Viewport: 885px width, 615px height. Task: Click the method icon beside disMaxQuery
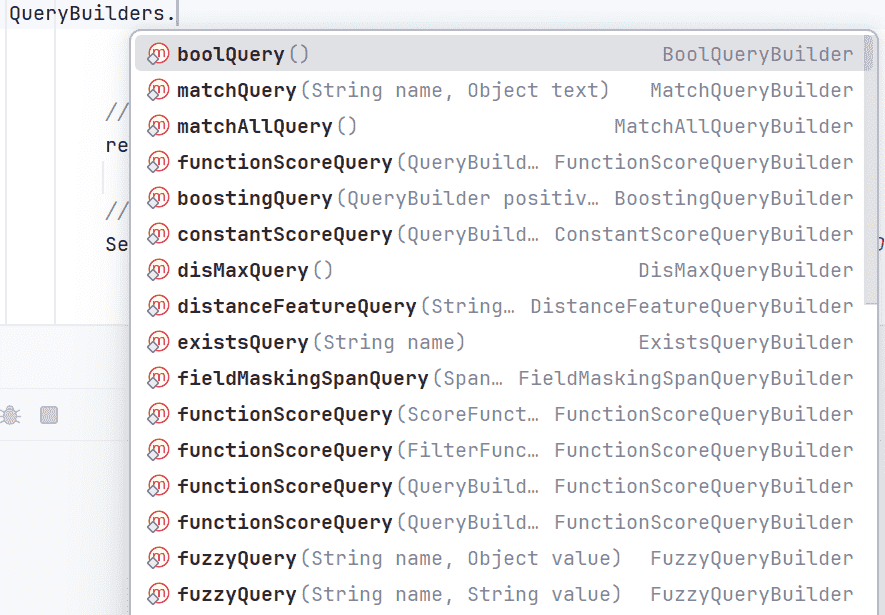tap(158, 271)
